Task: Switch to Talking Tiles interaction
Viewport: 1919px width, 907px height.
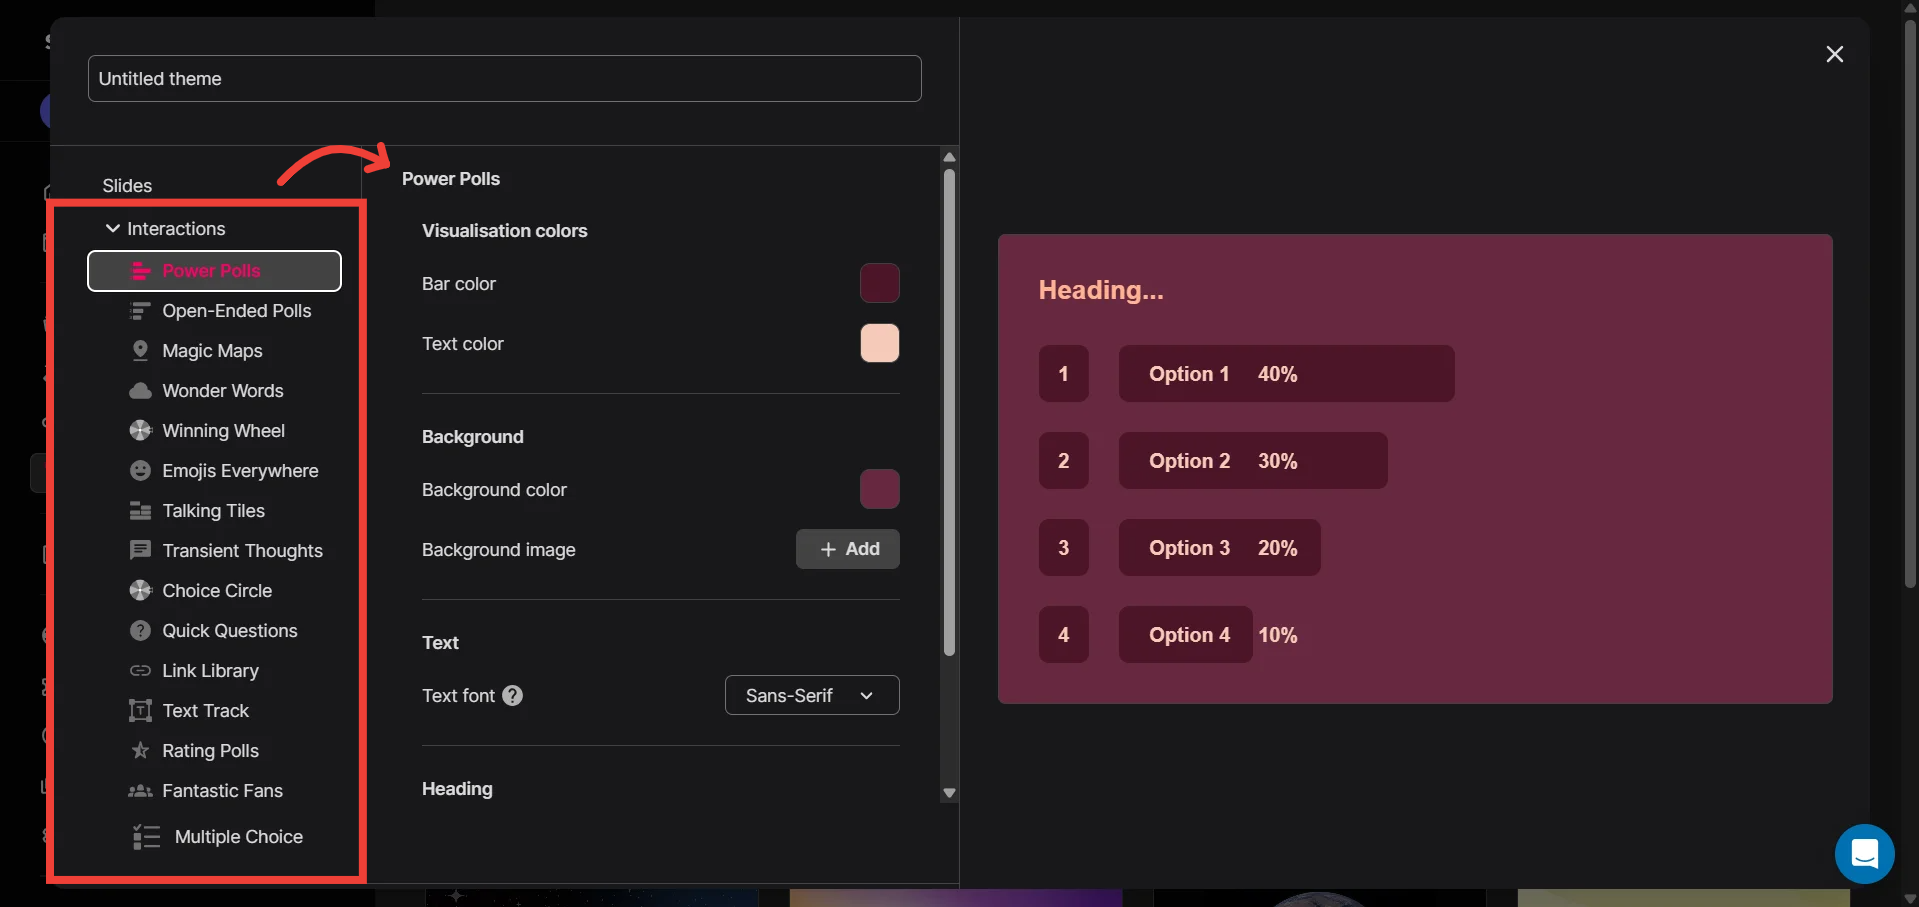Action: pyautogui.click(x=213, y=511)
